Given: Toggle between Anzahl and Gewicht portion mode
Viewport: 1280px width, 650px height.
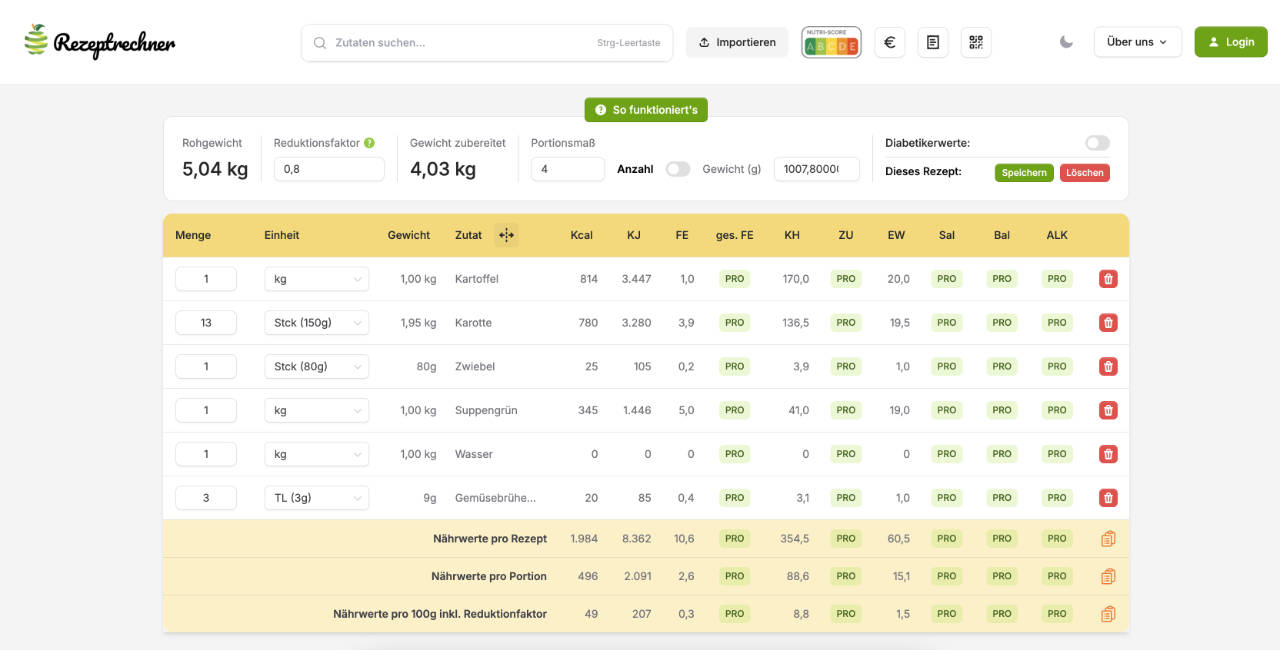Looking at the screenshot, I should tap(678, 169).
